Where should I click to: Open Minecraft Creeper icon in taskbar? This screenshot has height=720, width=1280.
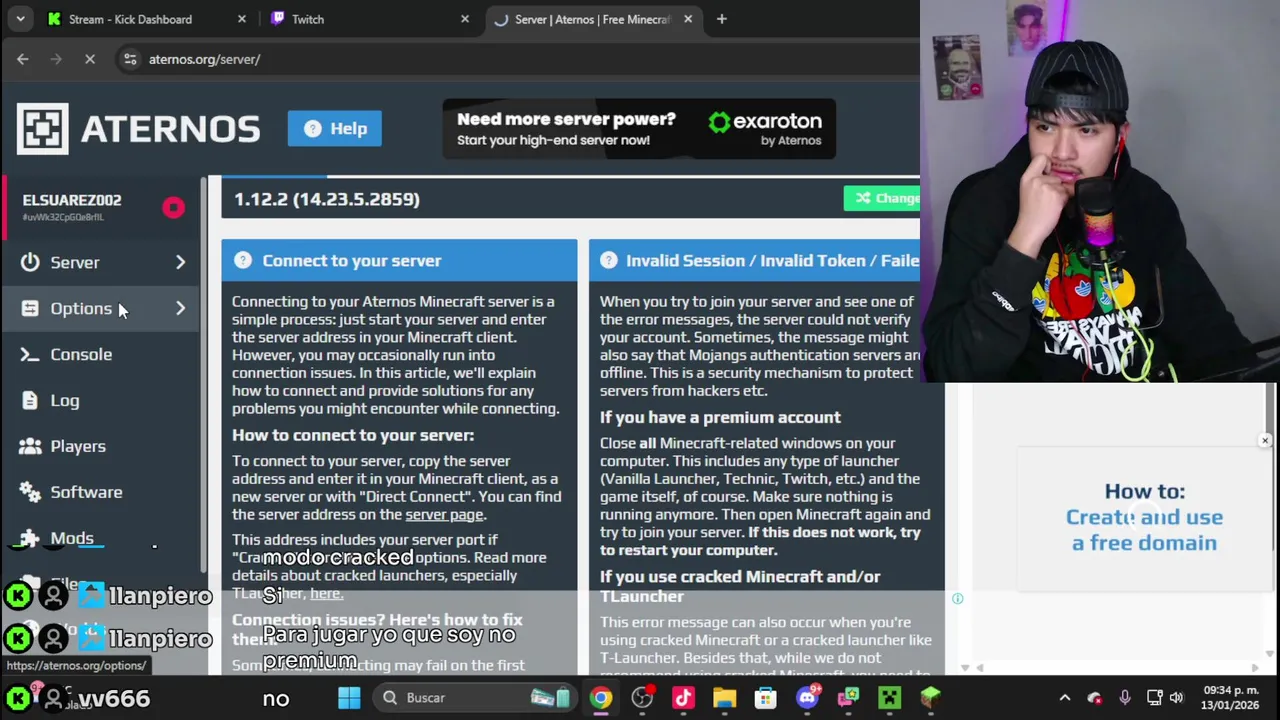[889, 697]
